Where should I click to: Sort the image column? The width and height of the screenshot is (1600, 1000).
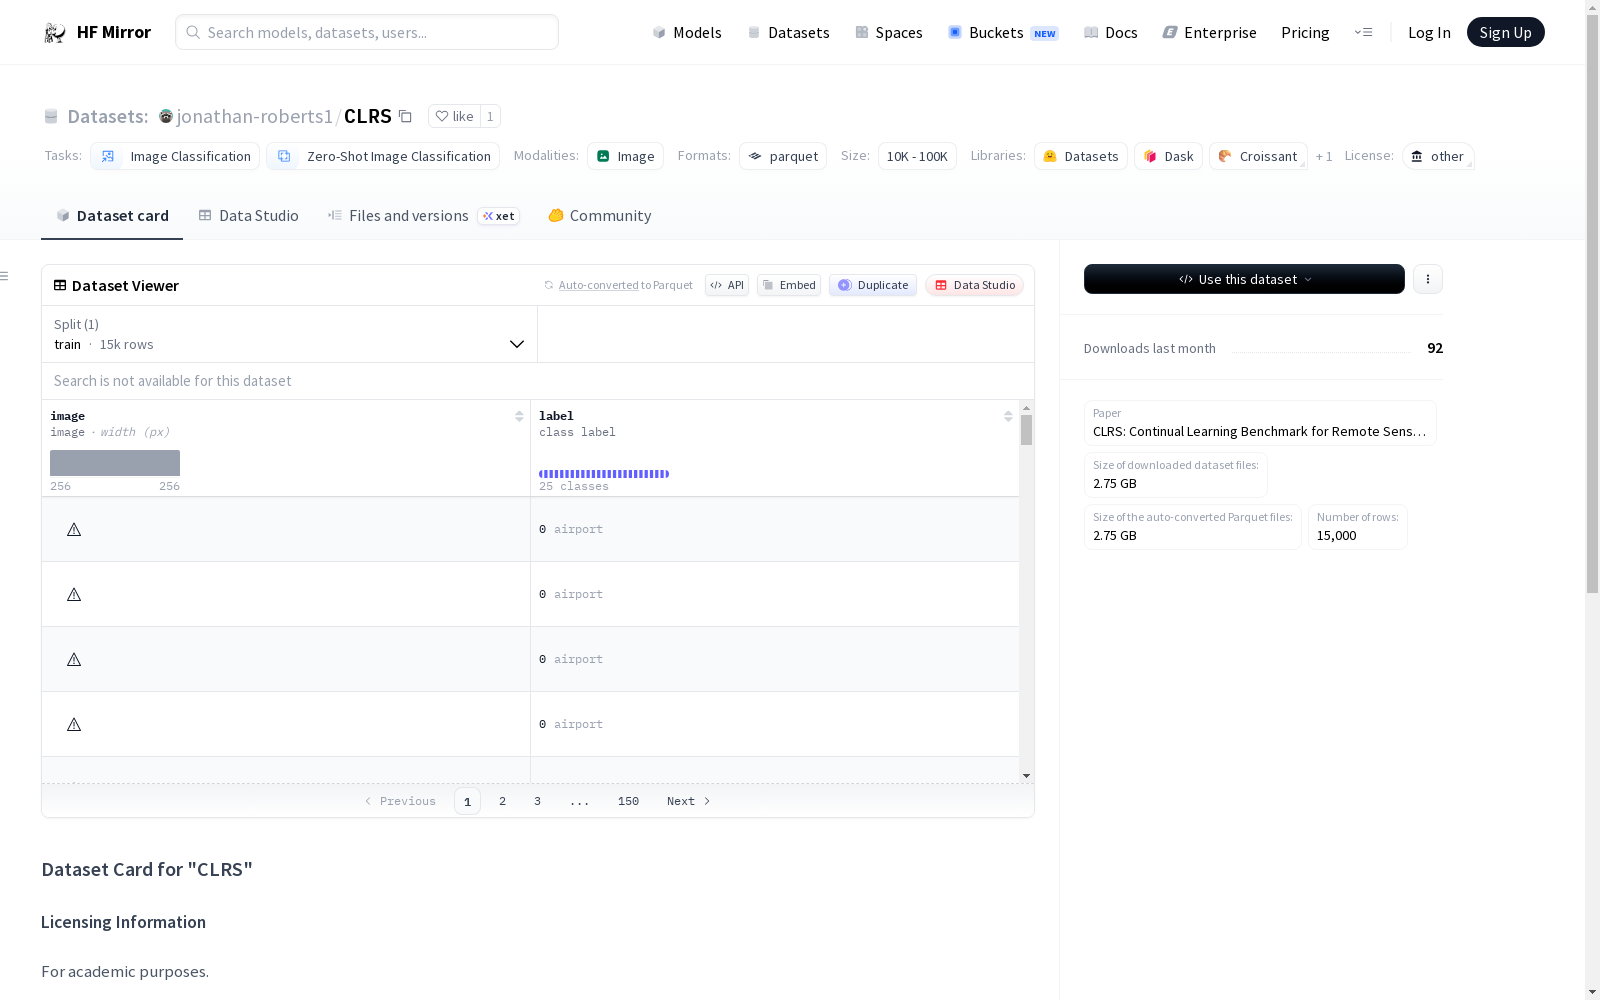[519, 416]
